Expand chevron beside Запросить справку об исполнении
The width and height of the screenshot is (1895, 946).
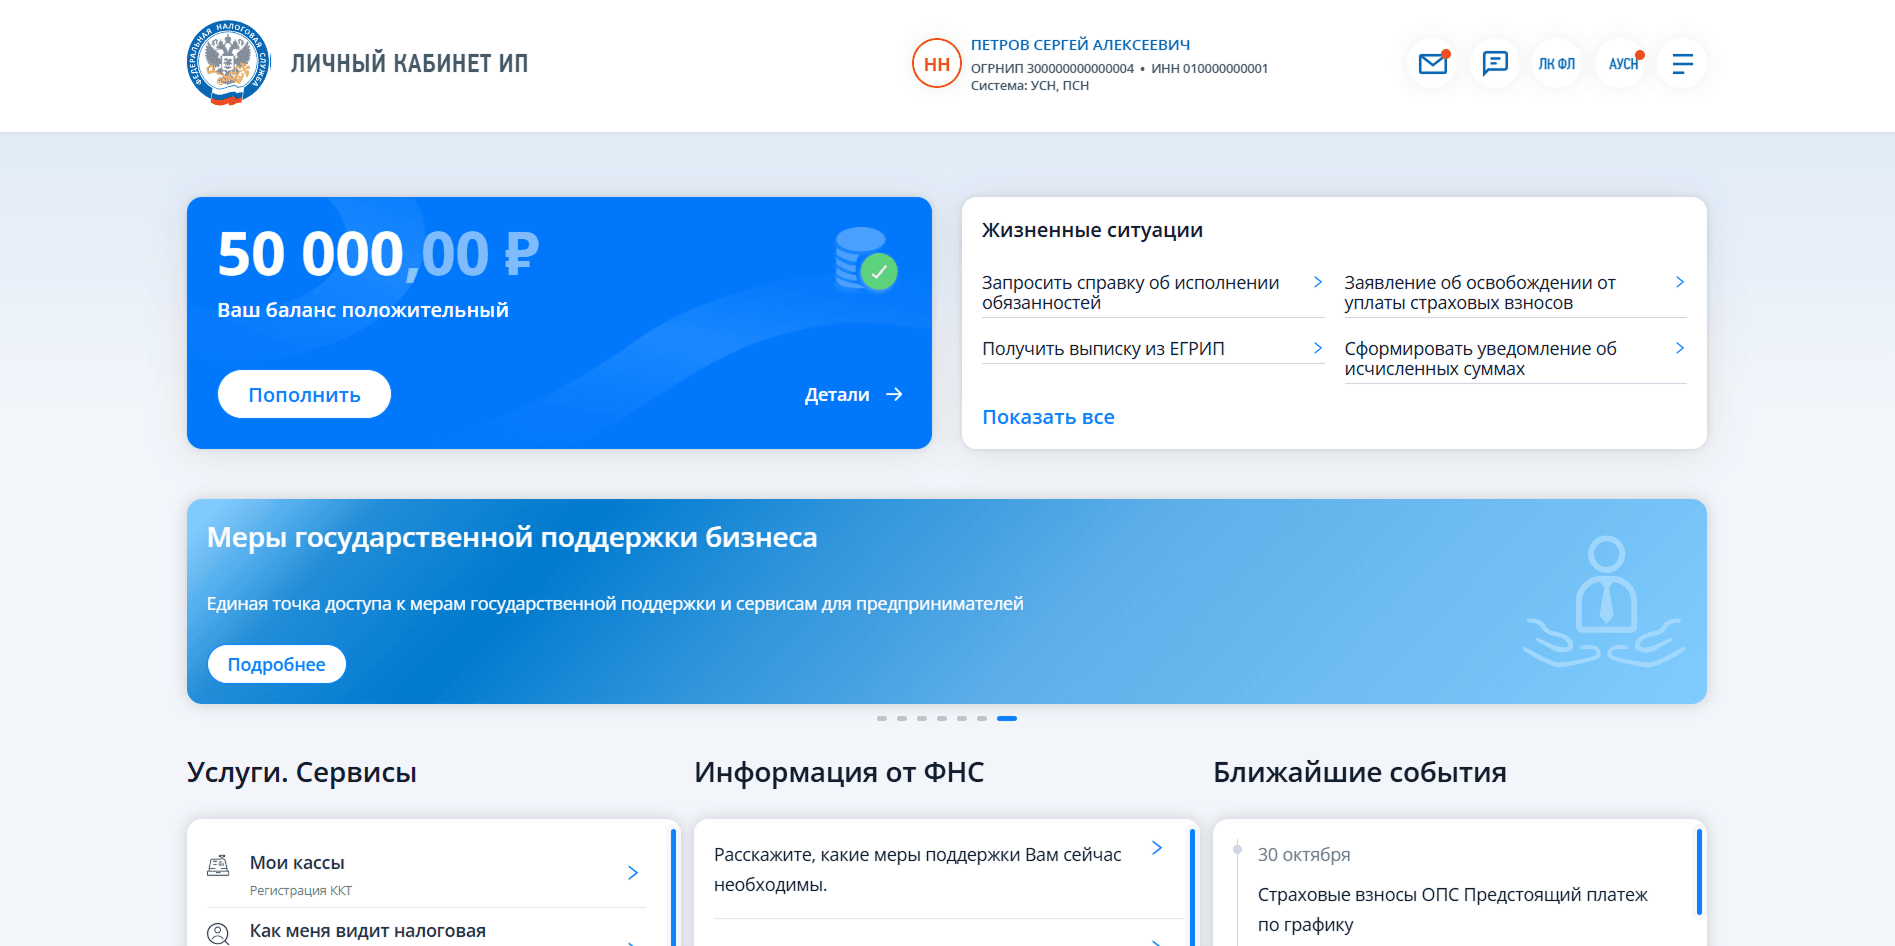[1318, 282]
